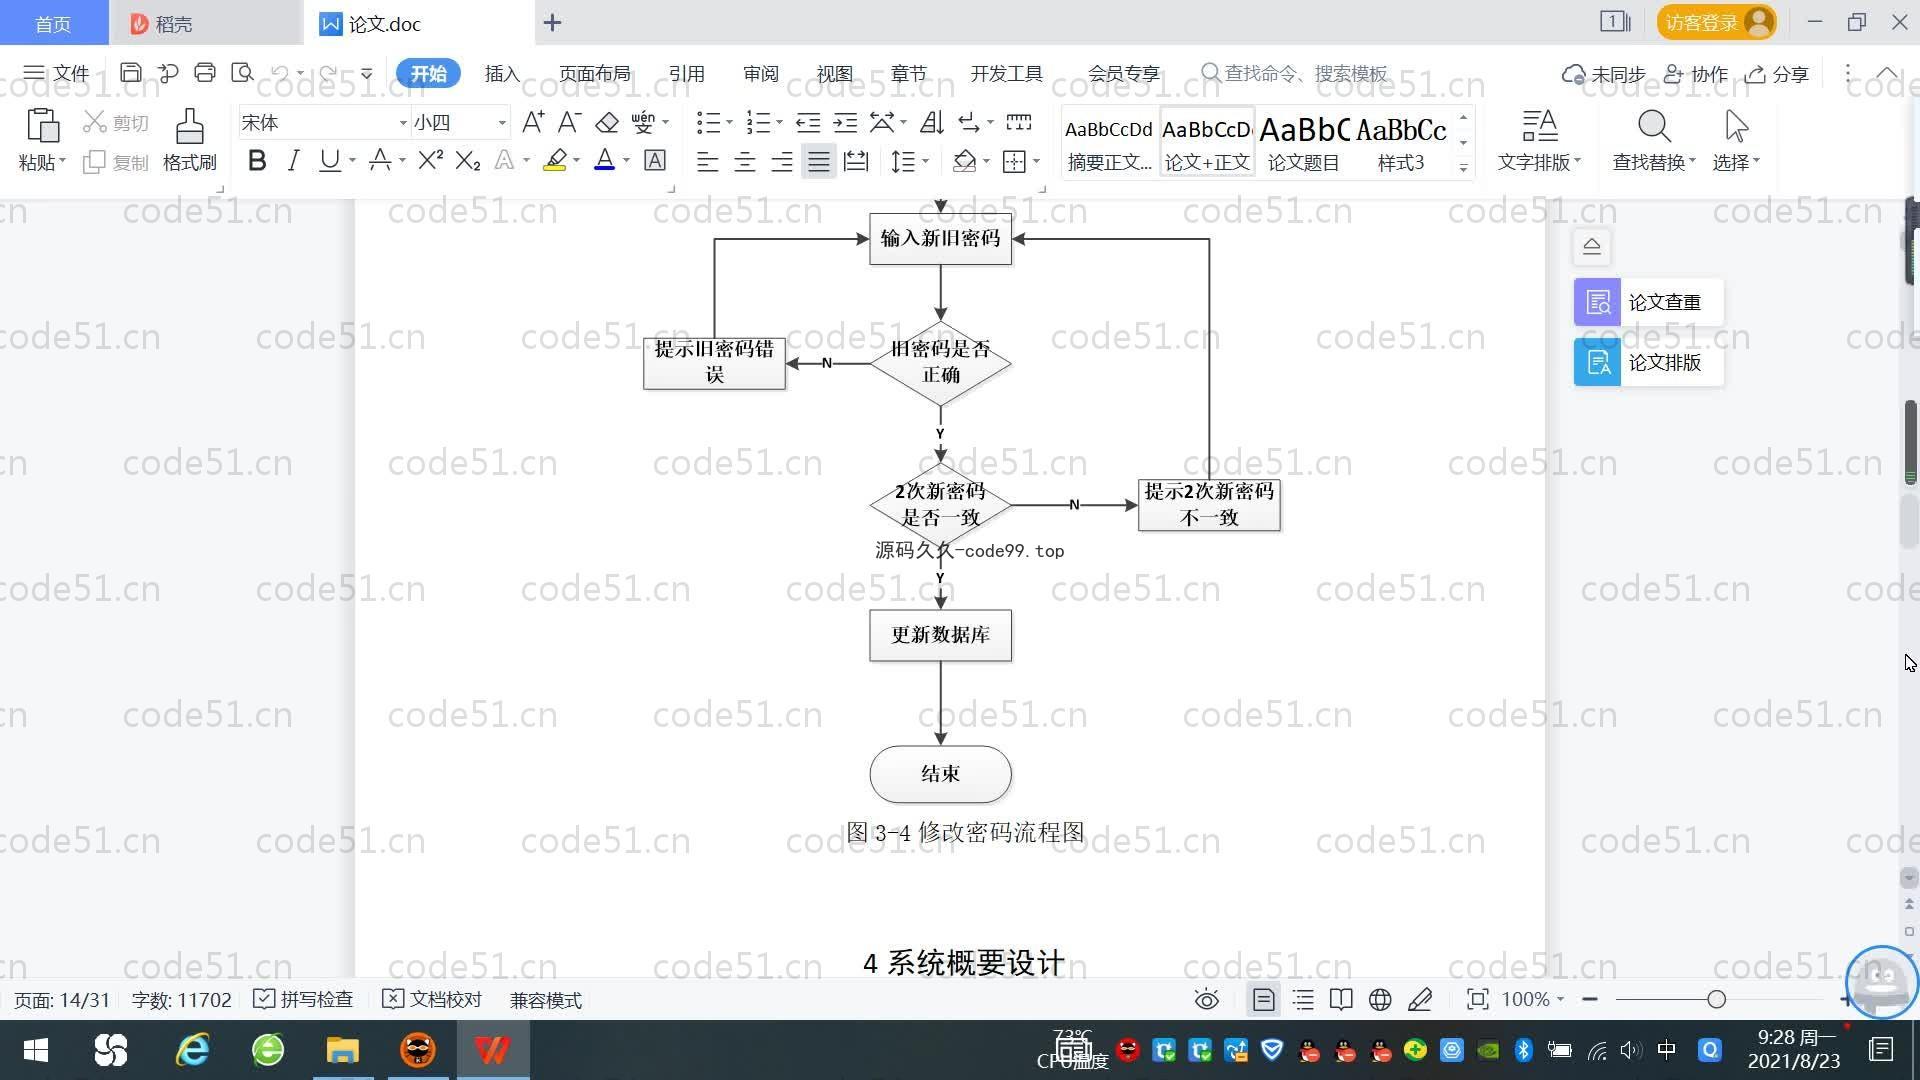Click guest login (访客登录) button
Screen dimensions: 1920x1080
[1716, 22]
